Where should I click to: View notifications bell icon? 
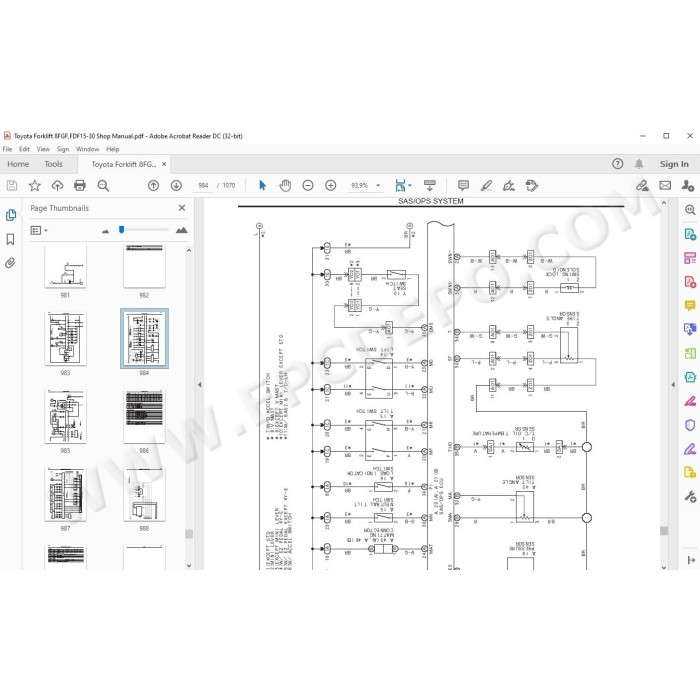(639, 164)
